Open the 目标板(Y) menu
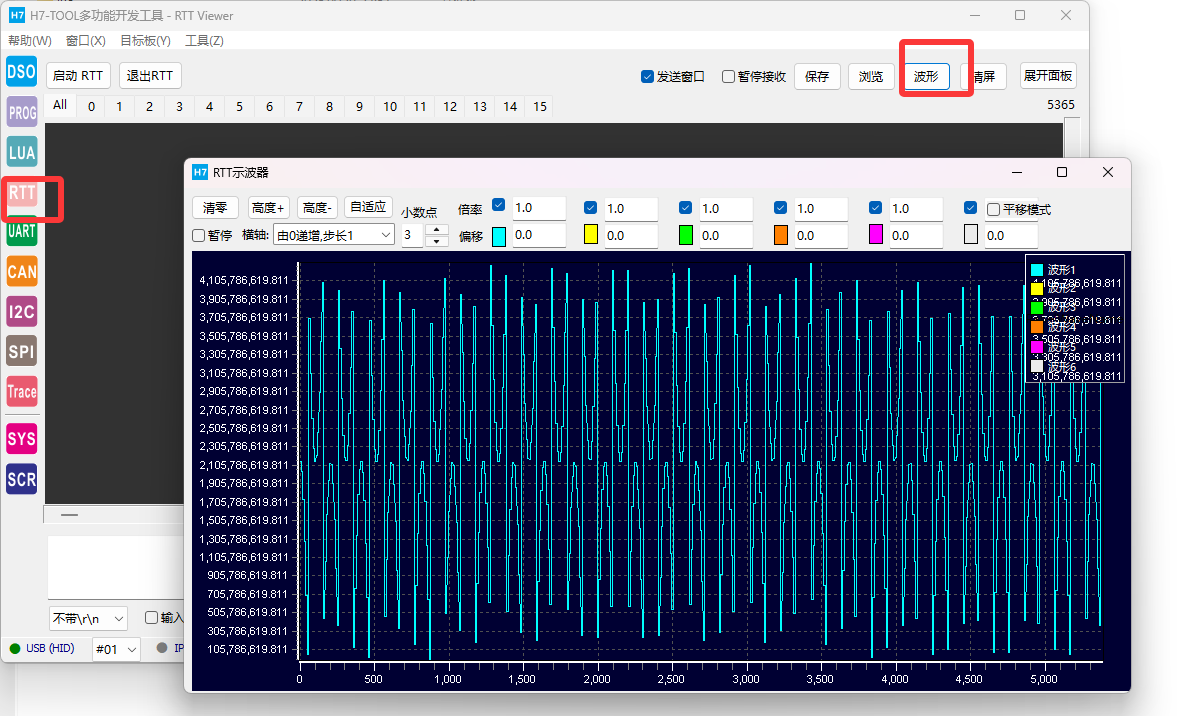 click(145, 41)
